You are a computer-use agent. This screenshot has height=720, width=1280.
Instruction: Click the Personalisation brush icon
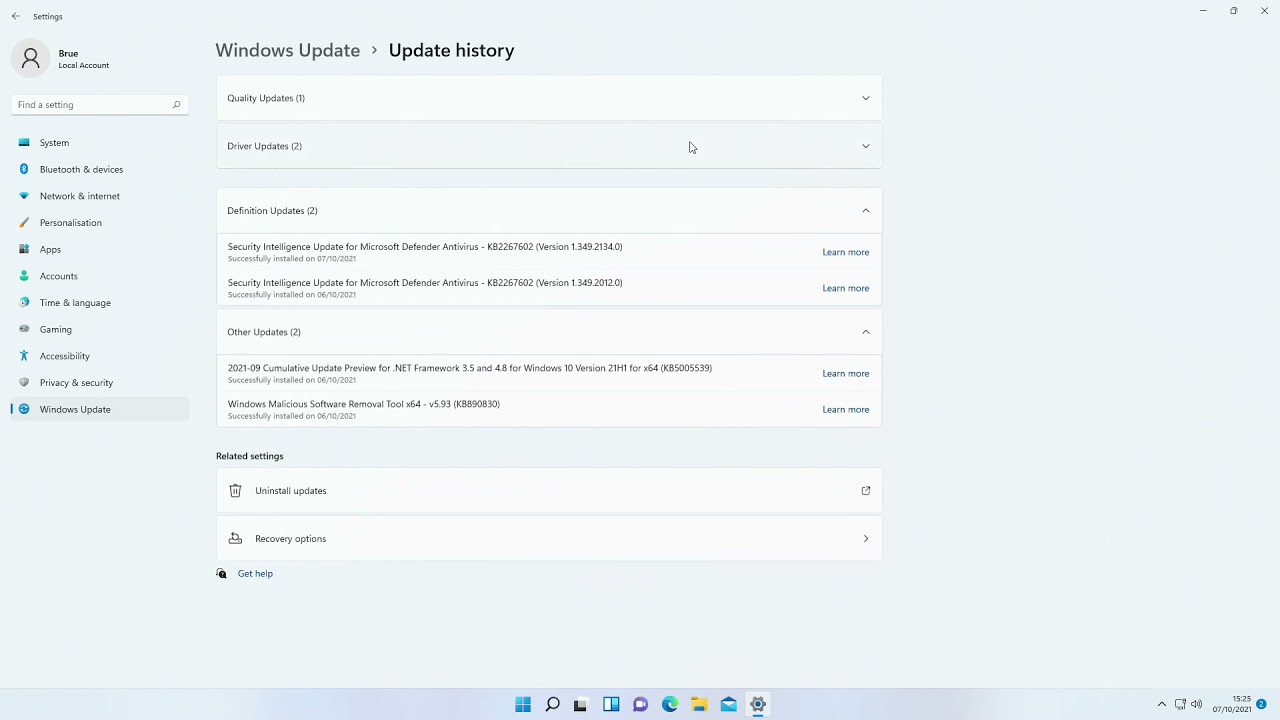coord(24,222)
